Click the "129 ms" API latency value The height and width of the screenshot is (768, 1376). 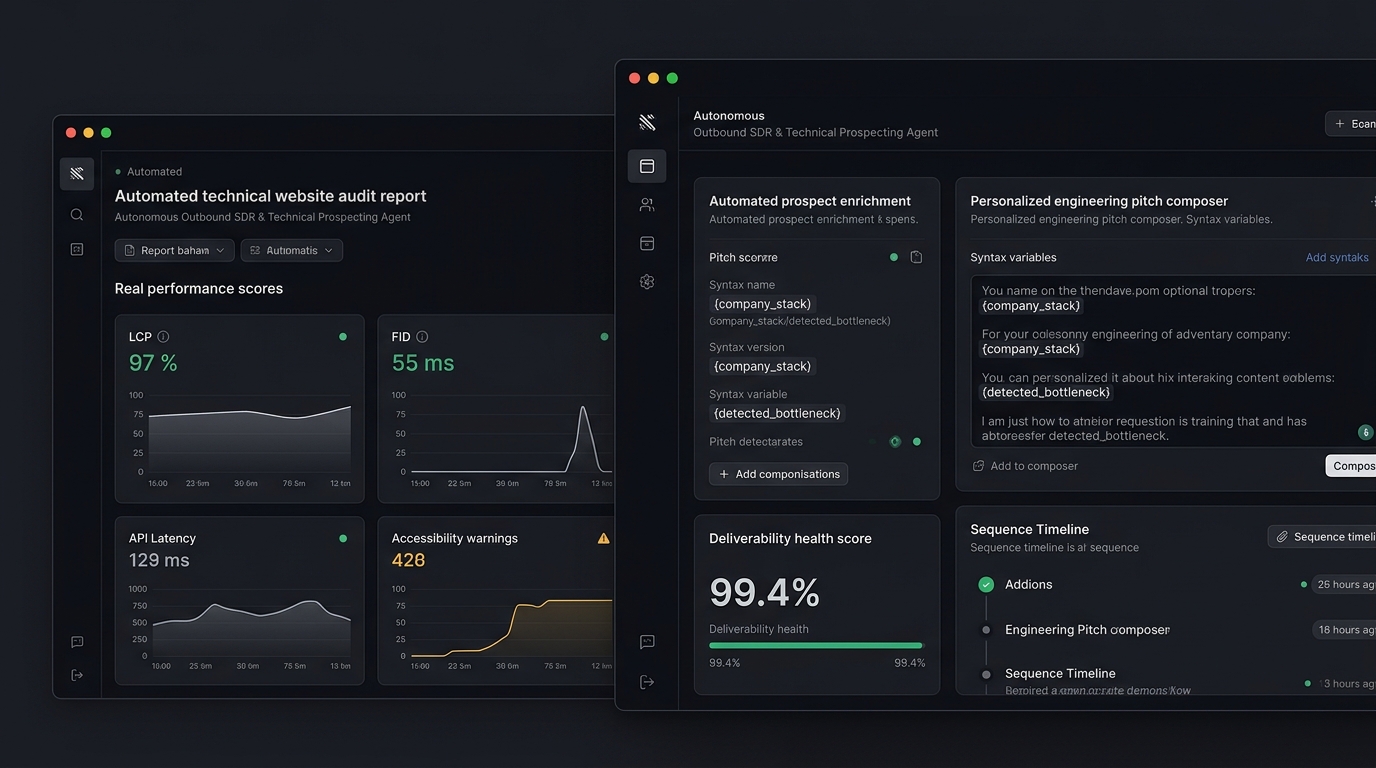click(x=159, y=561)
